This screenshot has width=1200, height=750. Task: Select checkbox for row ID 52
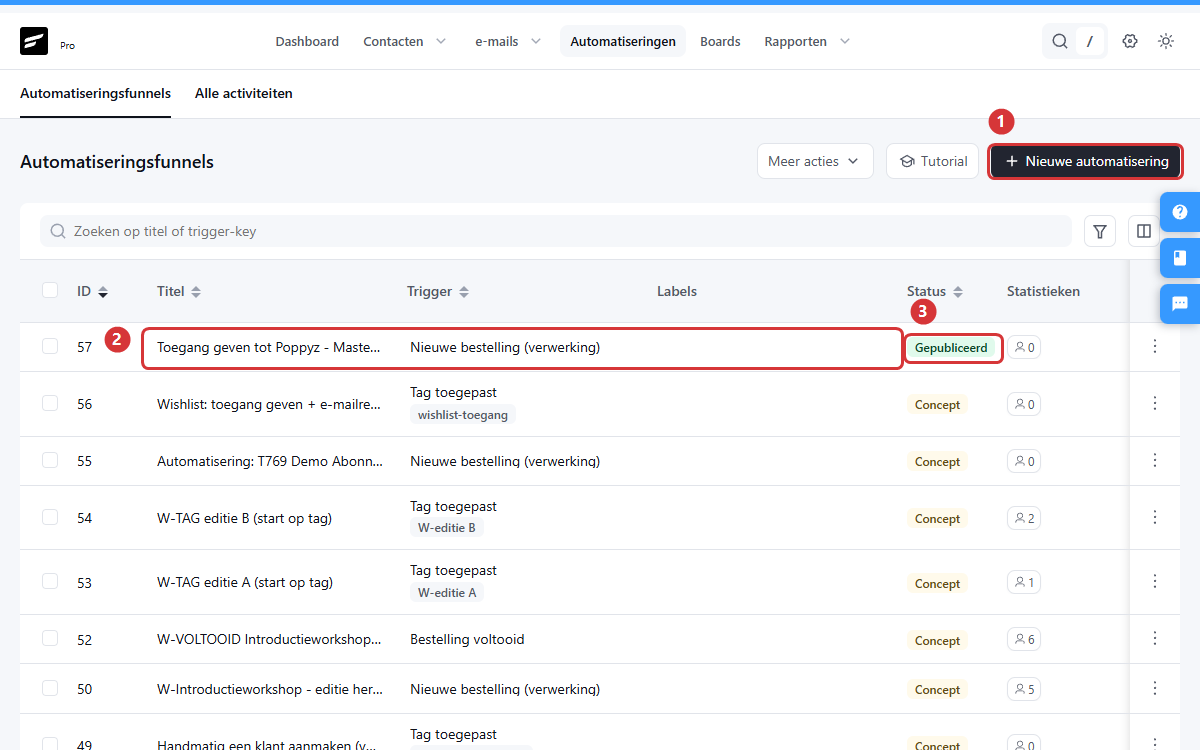(50, 638)
